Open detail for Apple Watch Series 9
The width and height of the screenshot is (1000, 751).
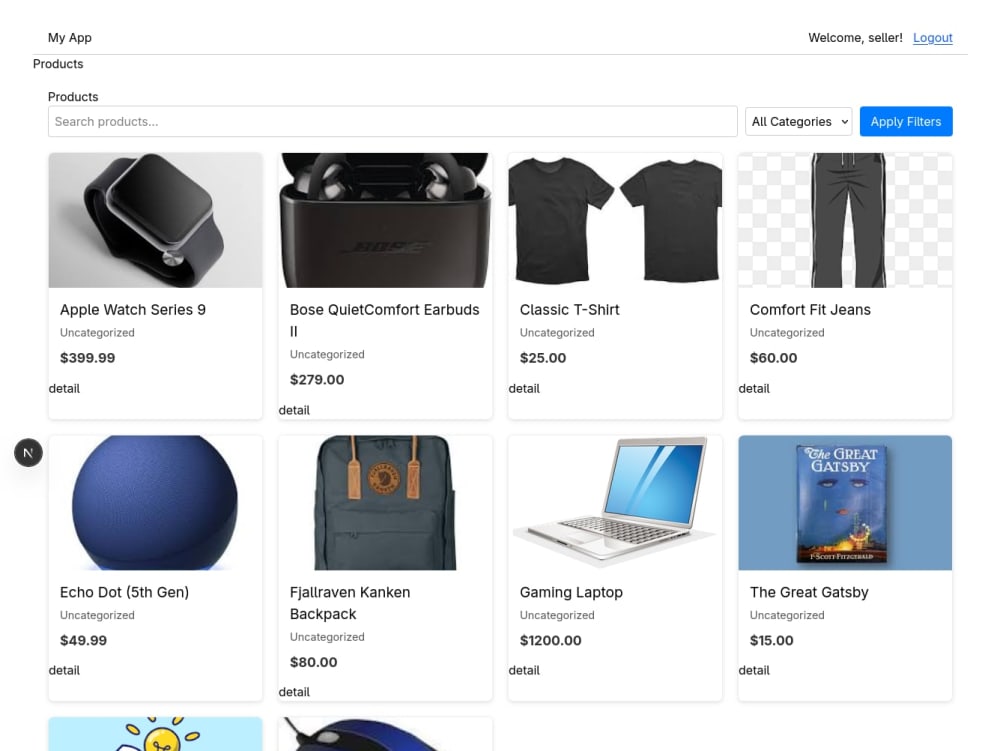64,388
